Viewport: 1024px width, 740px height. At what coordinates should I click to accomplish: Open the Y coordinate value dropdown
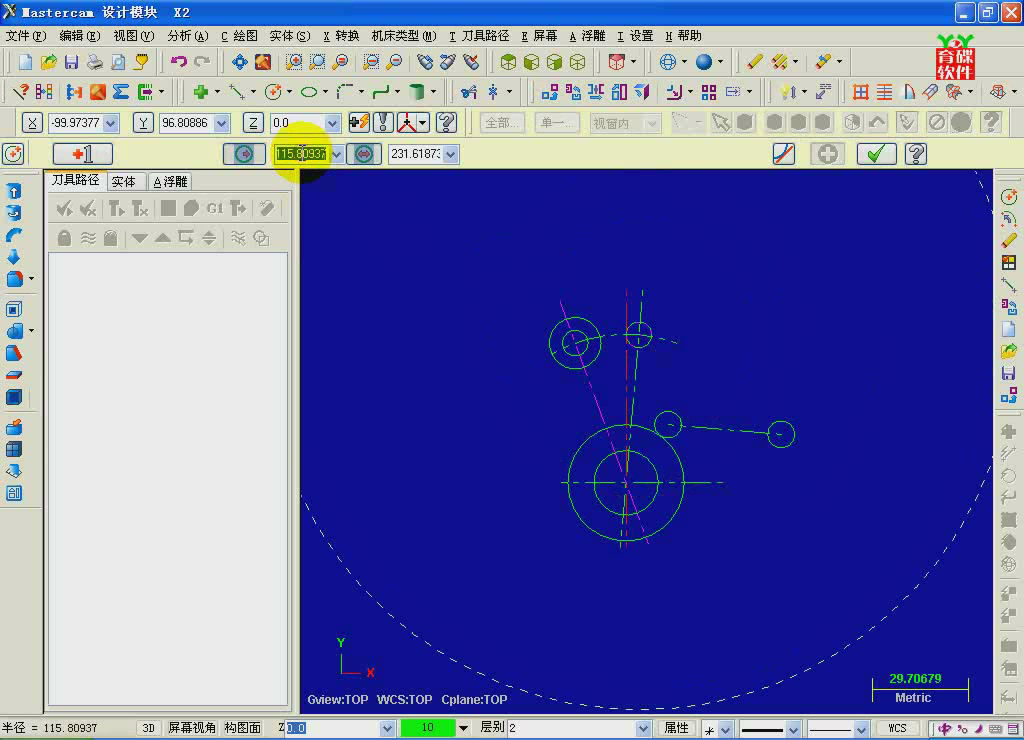(221, 123)
